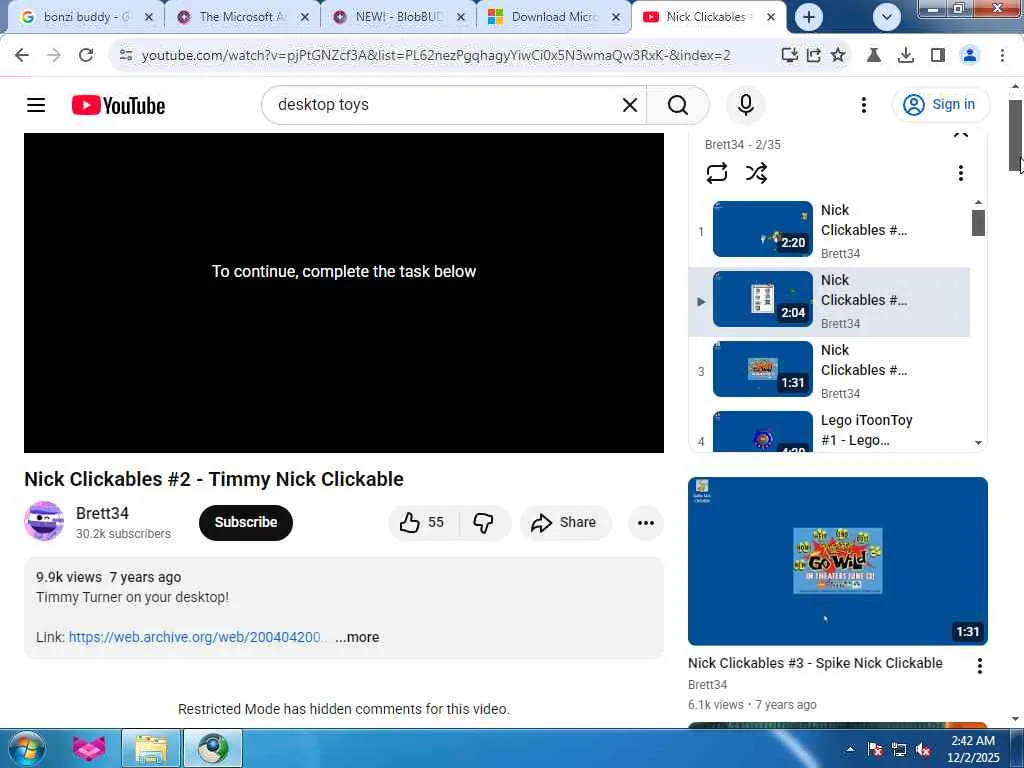Open options for Nick Clickables #3 suggestion

[x=979, y=666]
